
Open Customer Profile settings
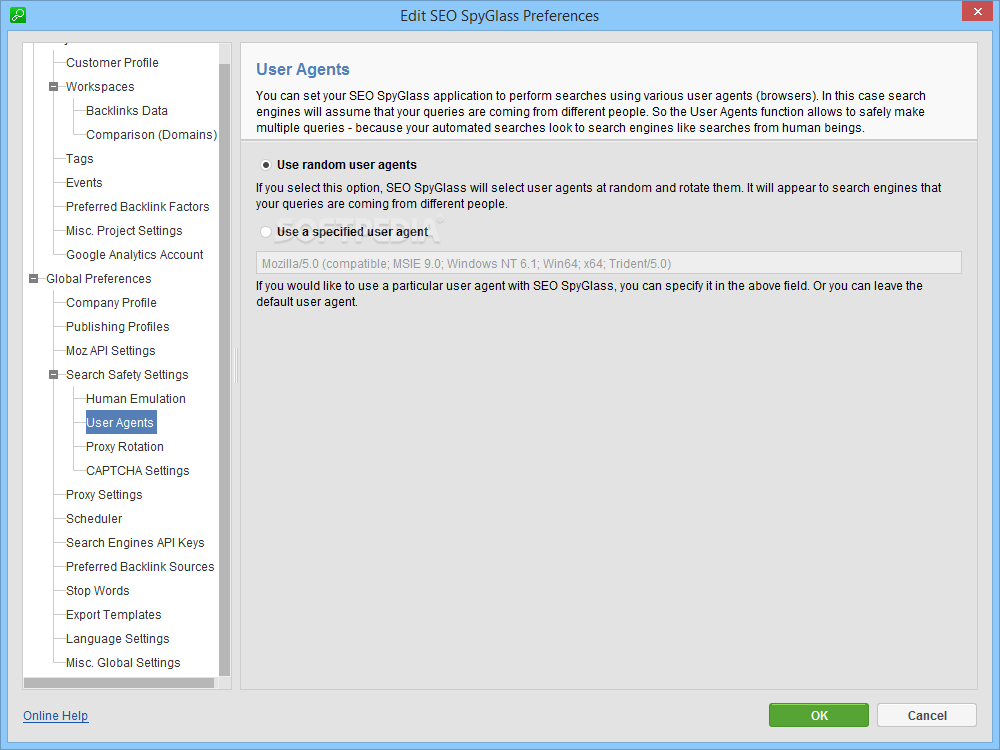[x=112, y=62]
